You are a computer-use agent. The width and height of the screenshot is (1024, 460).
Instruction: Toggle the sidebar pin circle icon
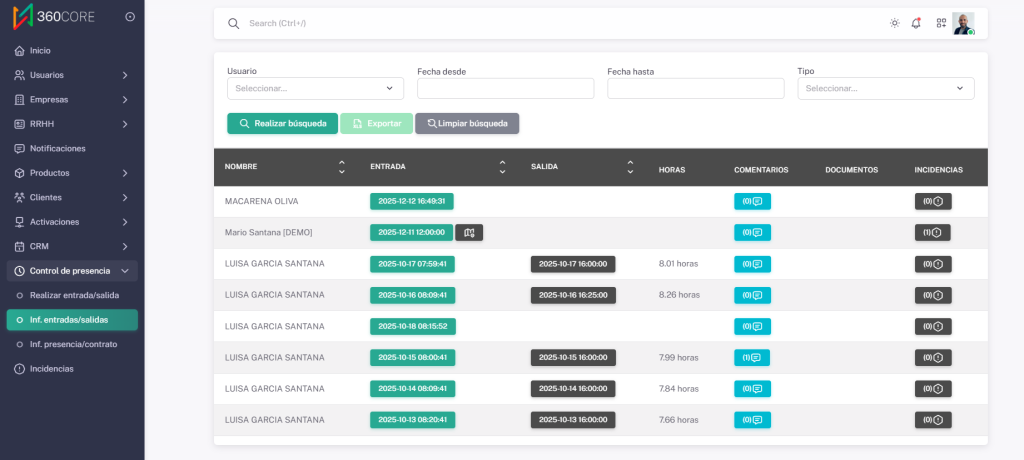click(x=130, y=17)
